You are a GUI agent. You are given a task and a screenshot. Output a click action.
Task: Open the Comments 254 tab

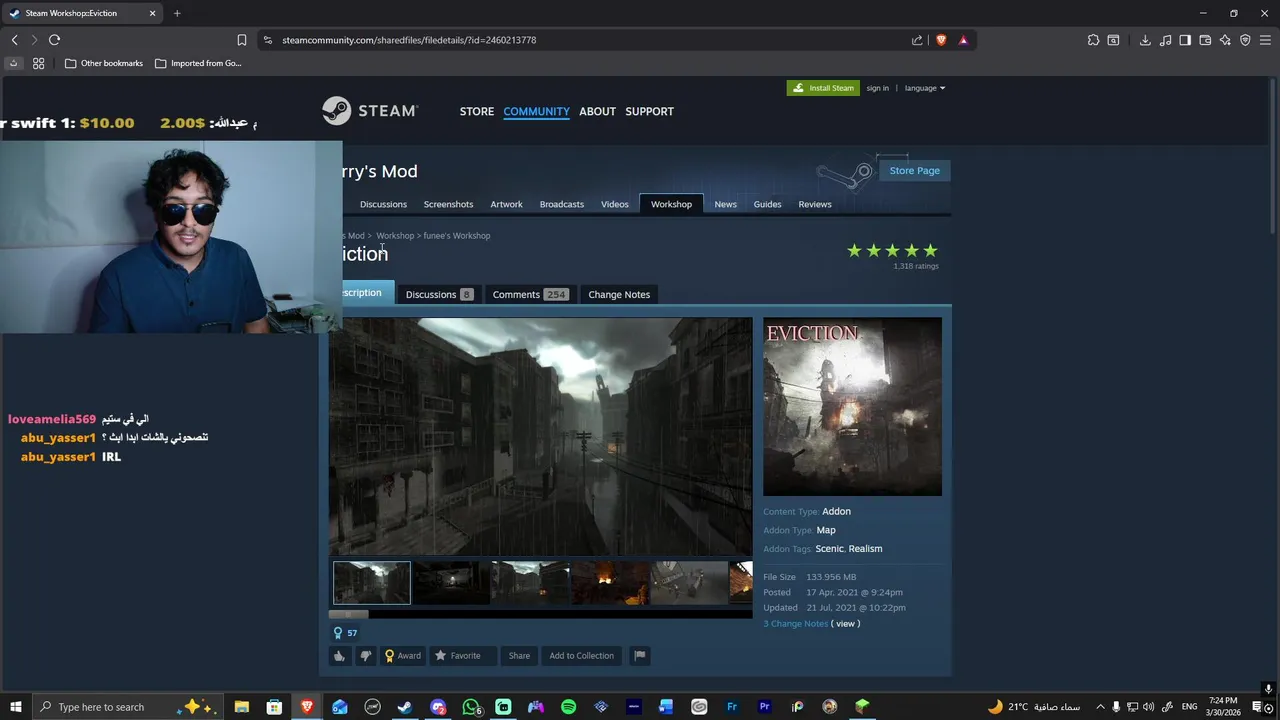click(530, 294)
